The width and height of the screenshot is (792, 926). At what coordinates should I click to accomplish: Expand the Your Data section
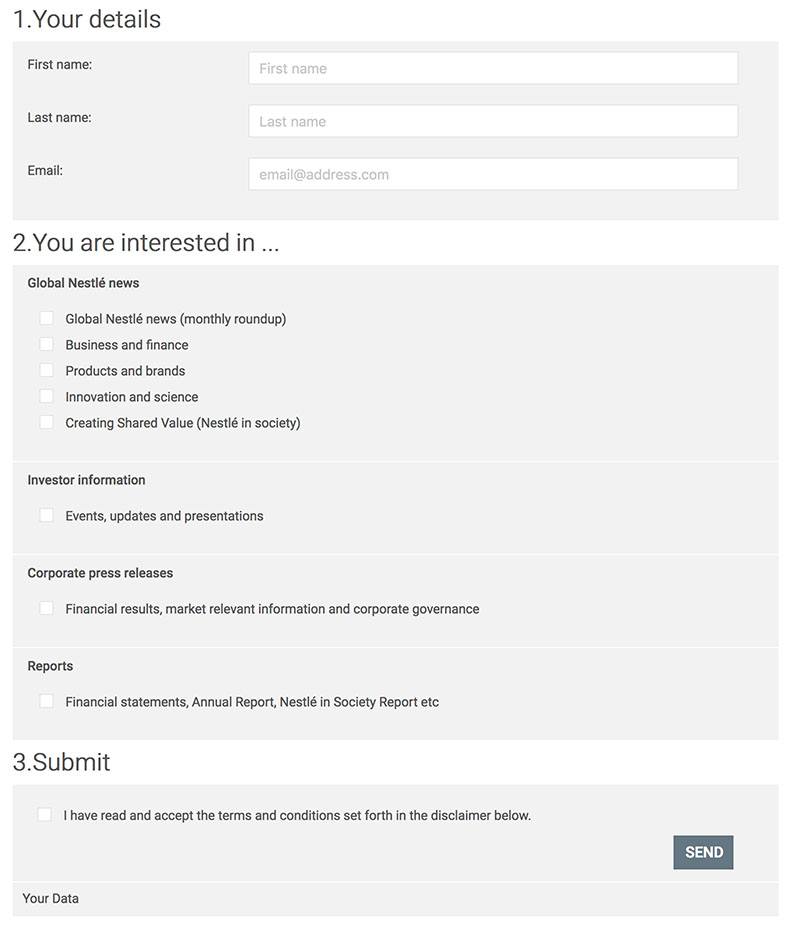tap(51, 898)
